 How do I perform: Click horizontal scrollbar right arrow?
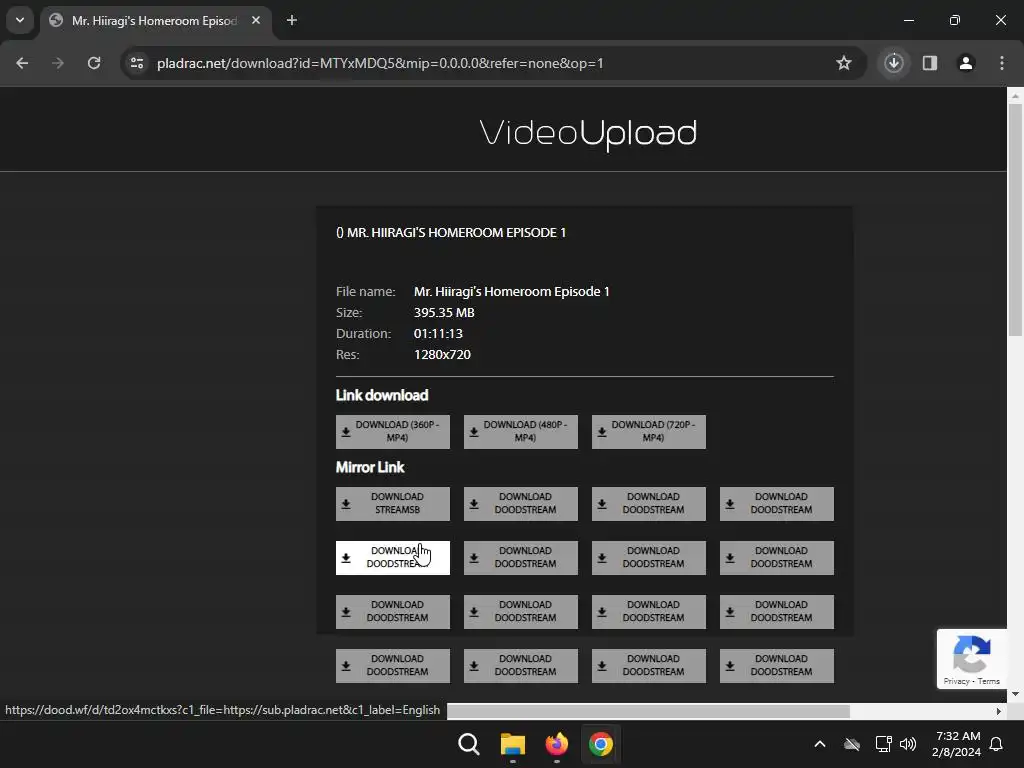999,711
